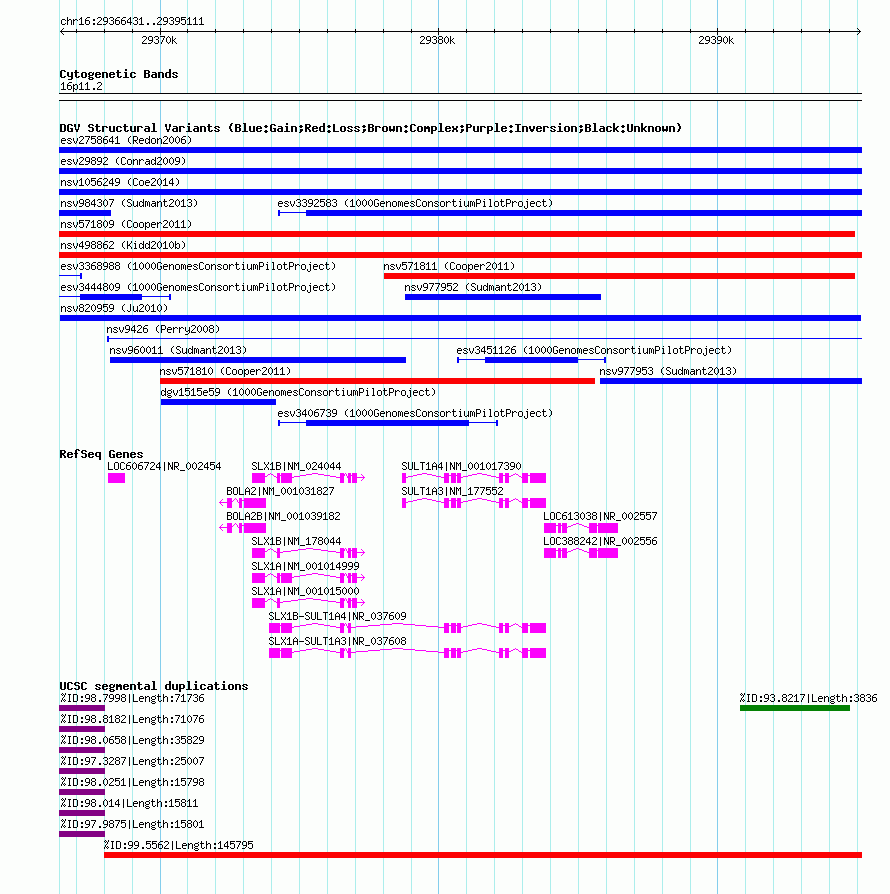
Task: Click the LOC606724 magenta gene block
Action: coord(116,478)
